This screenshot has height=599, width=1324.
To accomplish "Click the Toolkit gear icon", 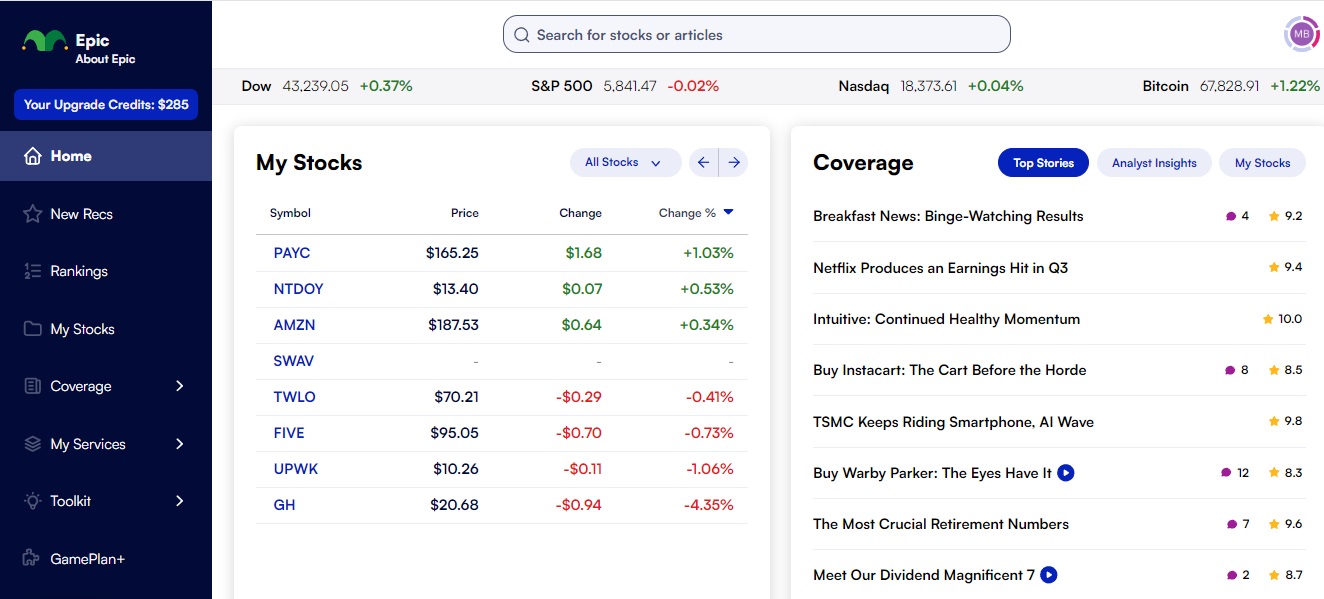I will pyautogui.click(x=33, y=501).
